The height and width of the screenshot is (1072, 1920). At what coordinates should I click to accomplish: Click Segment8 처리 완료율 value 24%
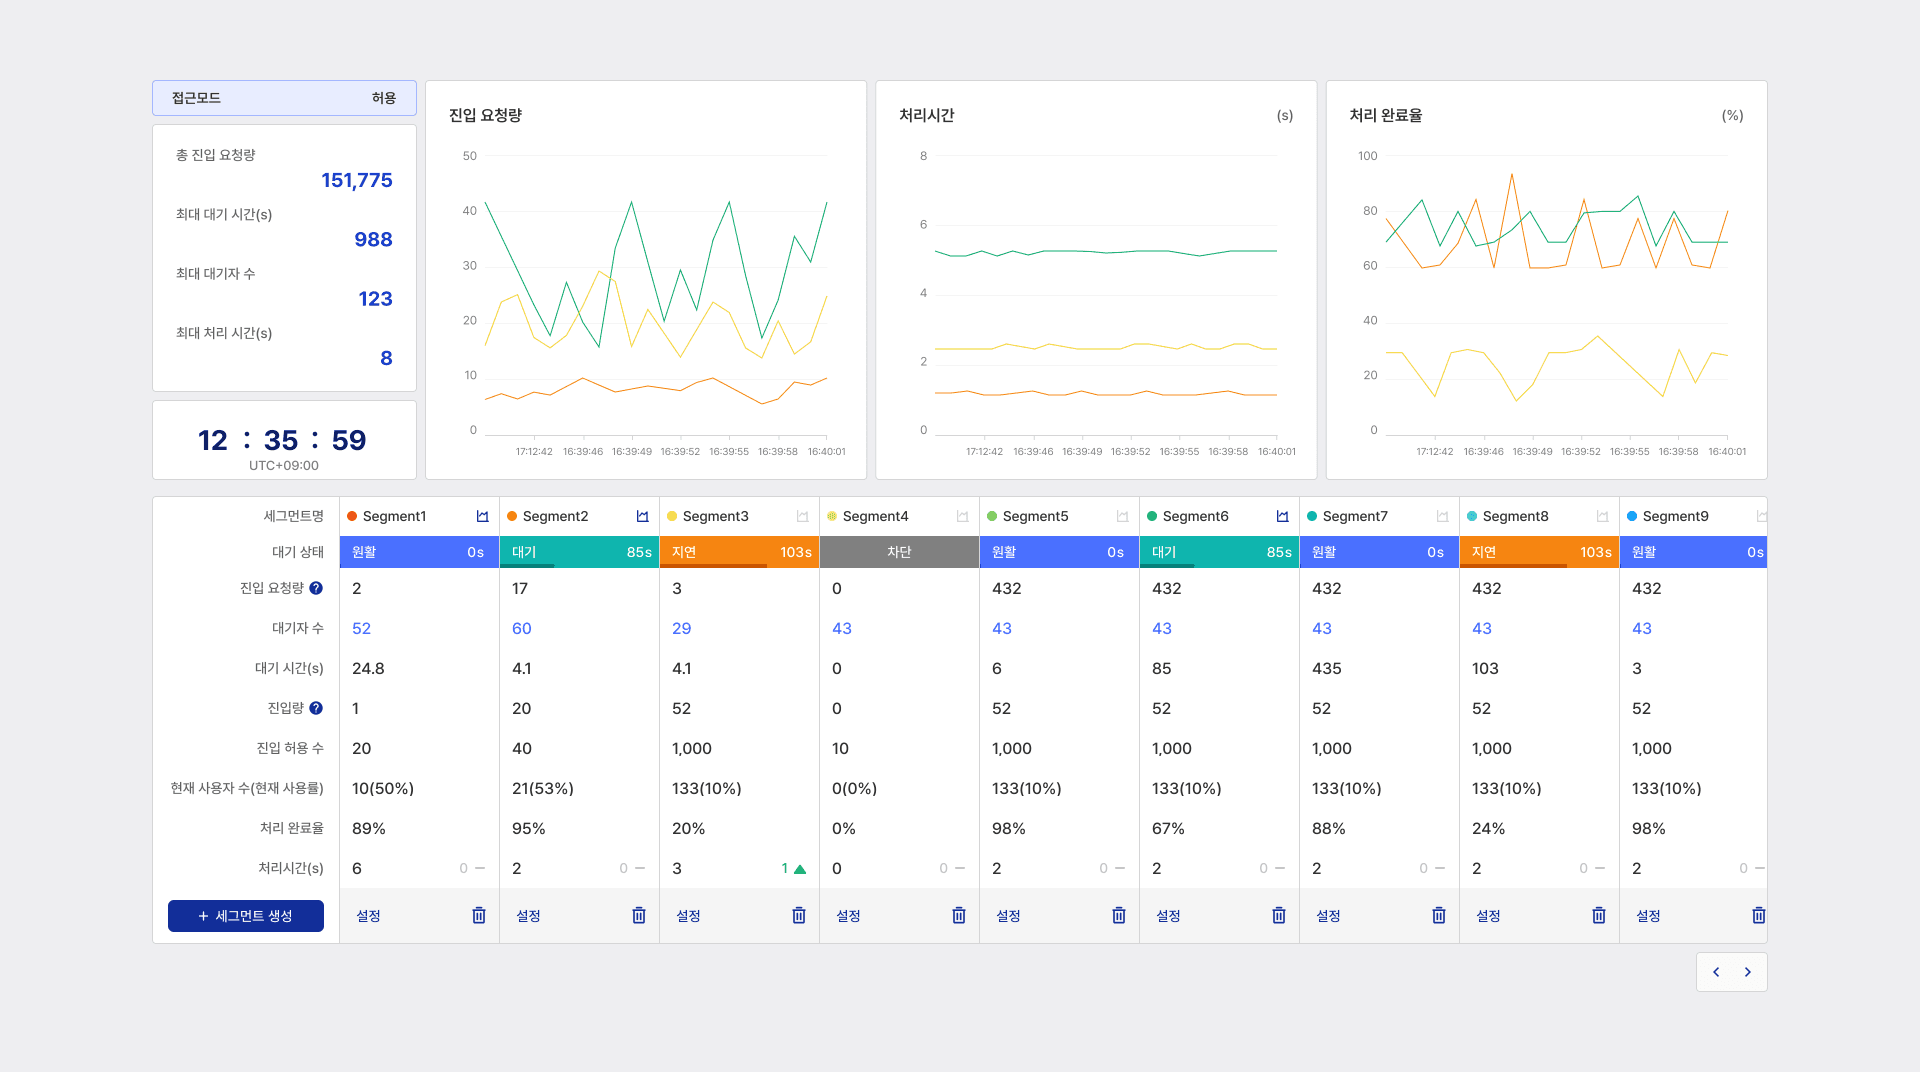[x=1488, y=828]
